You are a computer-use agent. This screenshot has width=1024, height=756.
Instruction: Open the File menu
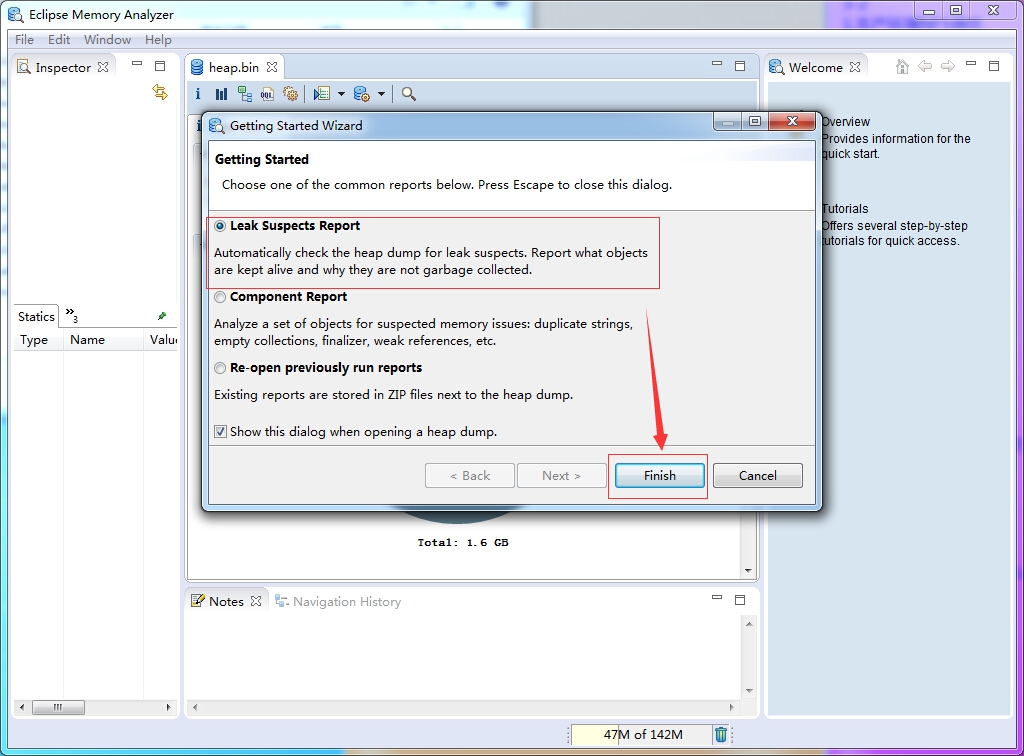coord(24,40)
